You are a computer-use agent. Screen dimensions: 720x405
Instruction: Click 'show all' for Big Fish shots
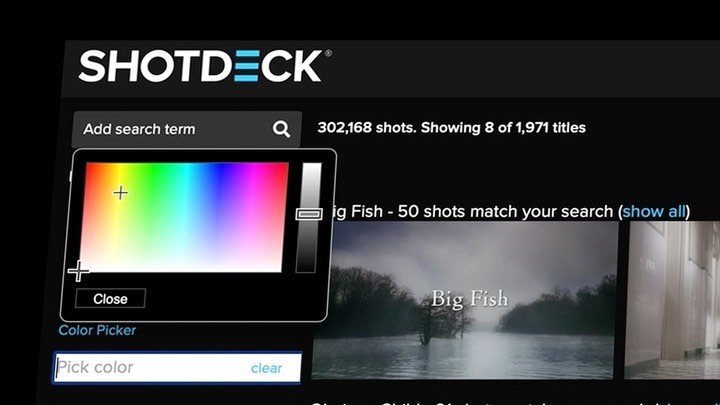[654, 212]
